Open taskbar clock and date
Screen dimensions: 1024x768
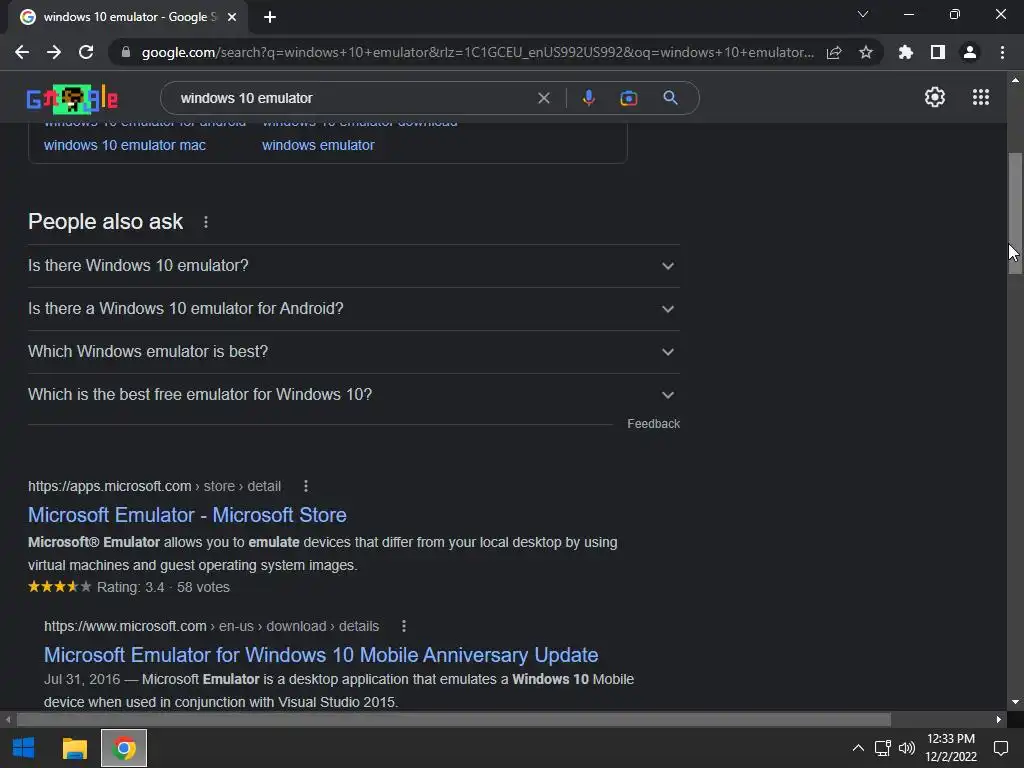point(951,748)
